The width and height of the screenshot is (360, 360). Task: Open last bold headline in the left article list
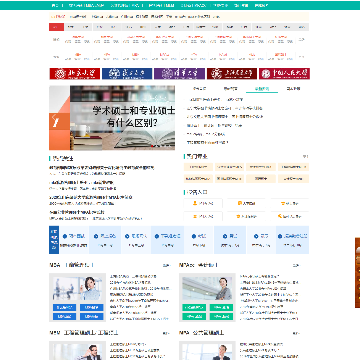[77, 212]
